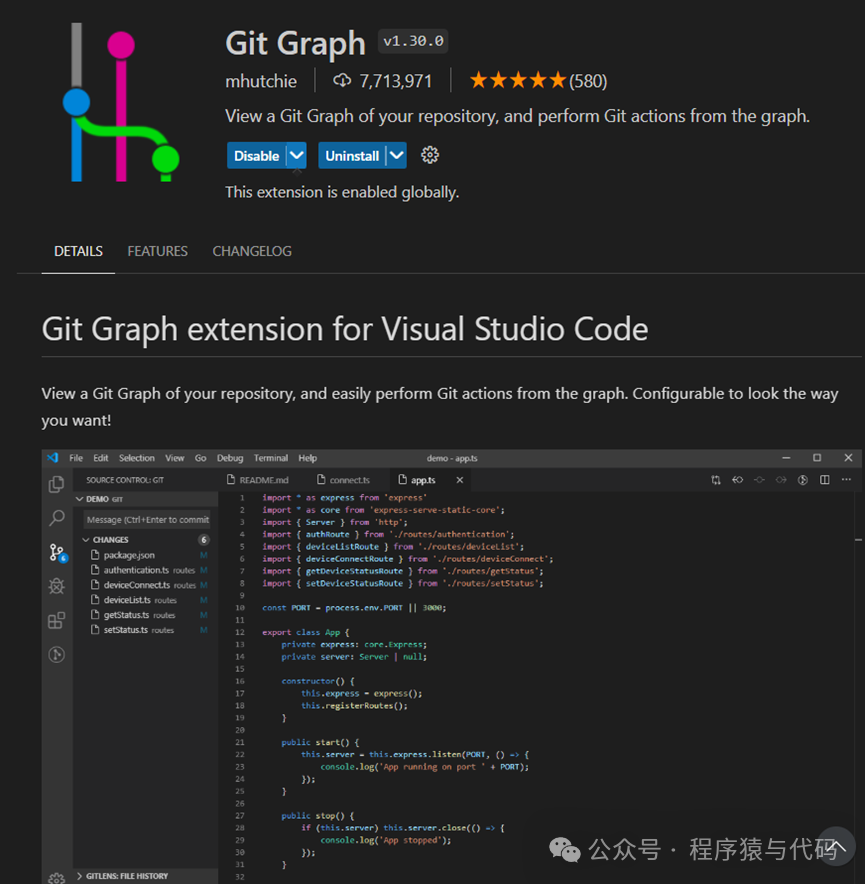Viewport: 865px width, 884px height.
Task: Open the Extensions icon in activity bar
Action: (56, 621)
